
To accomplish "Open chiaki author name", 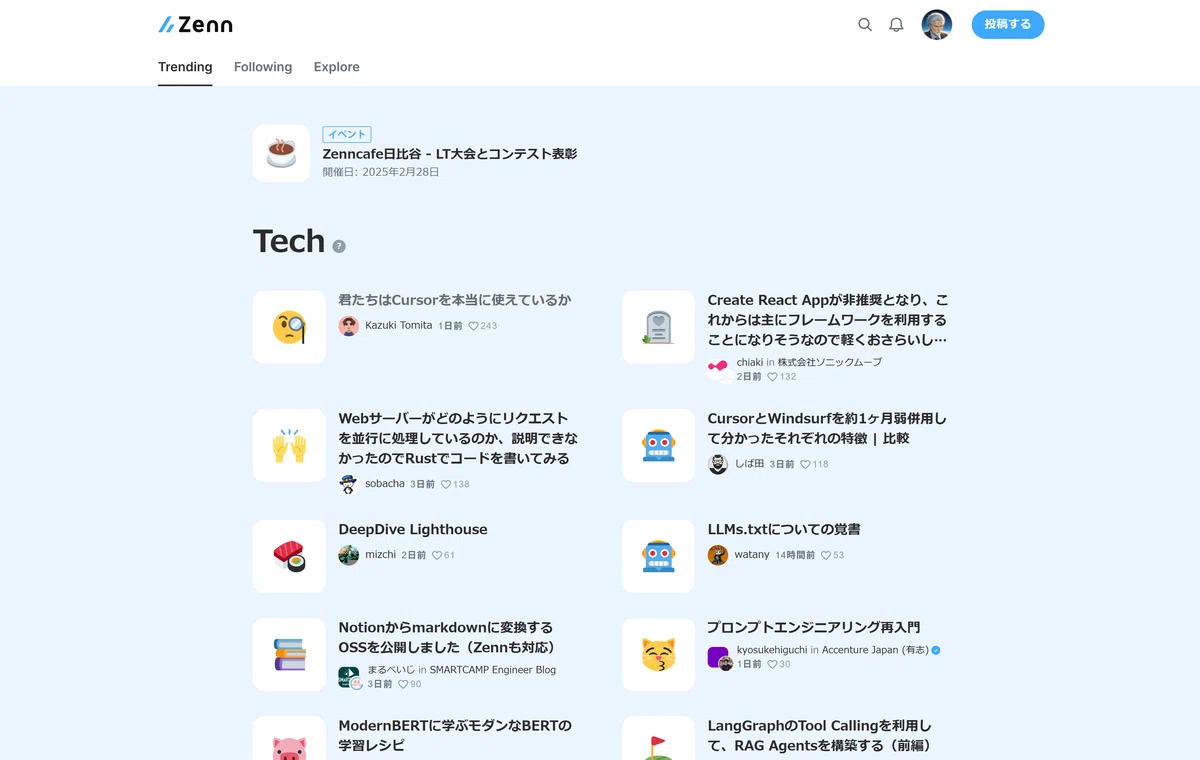I will coord(750,362).
